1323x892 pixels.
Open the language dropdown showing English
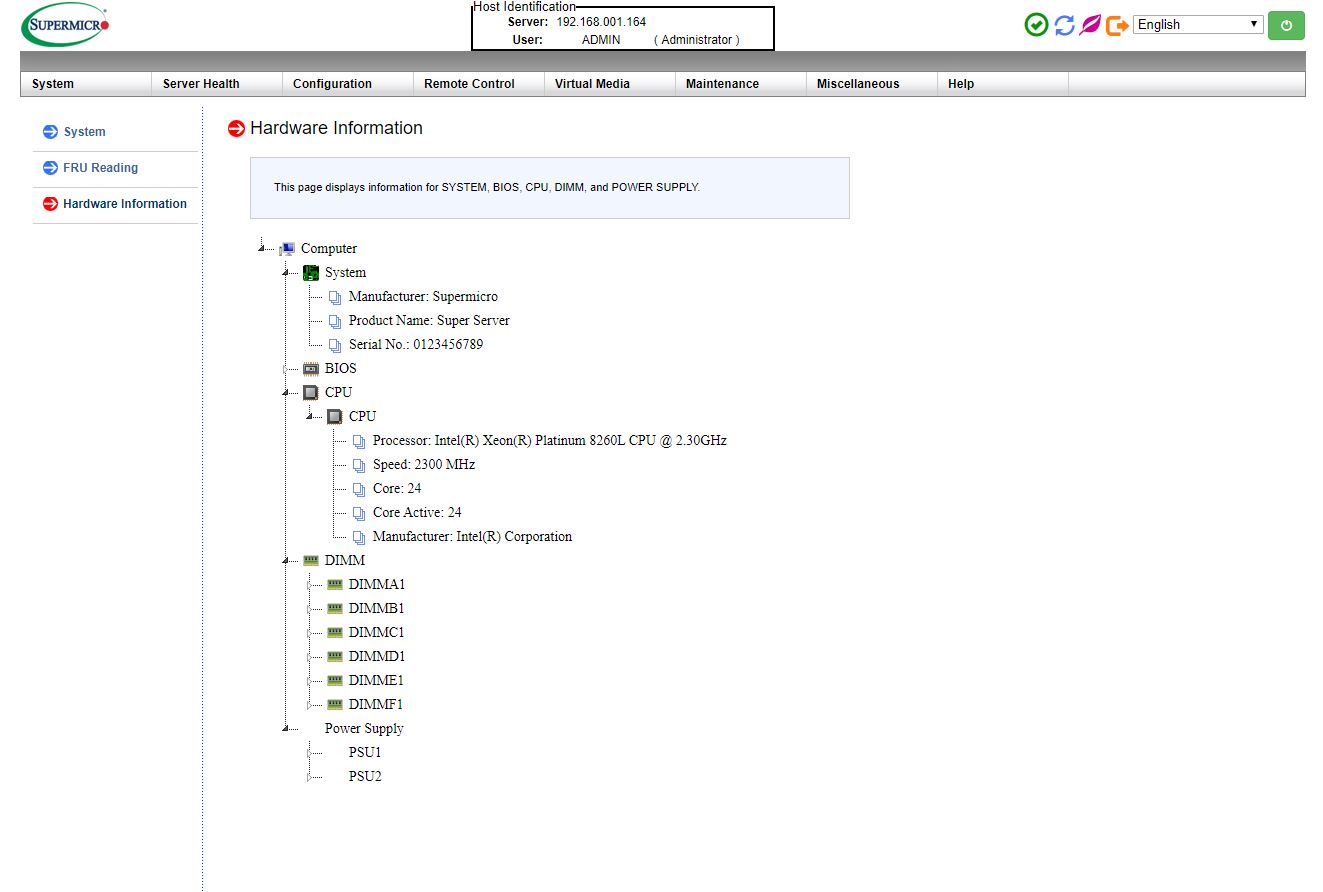tap(1198, 24)
